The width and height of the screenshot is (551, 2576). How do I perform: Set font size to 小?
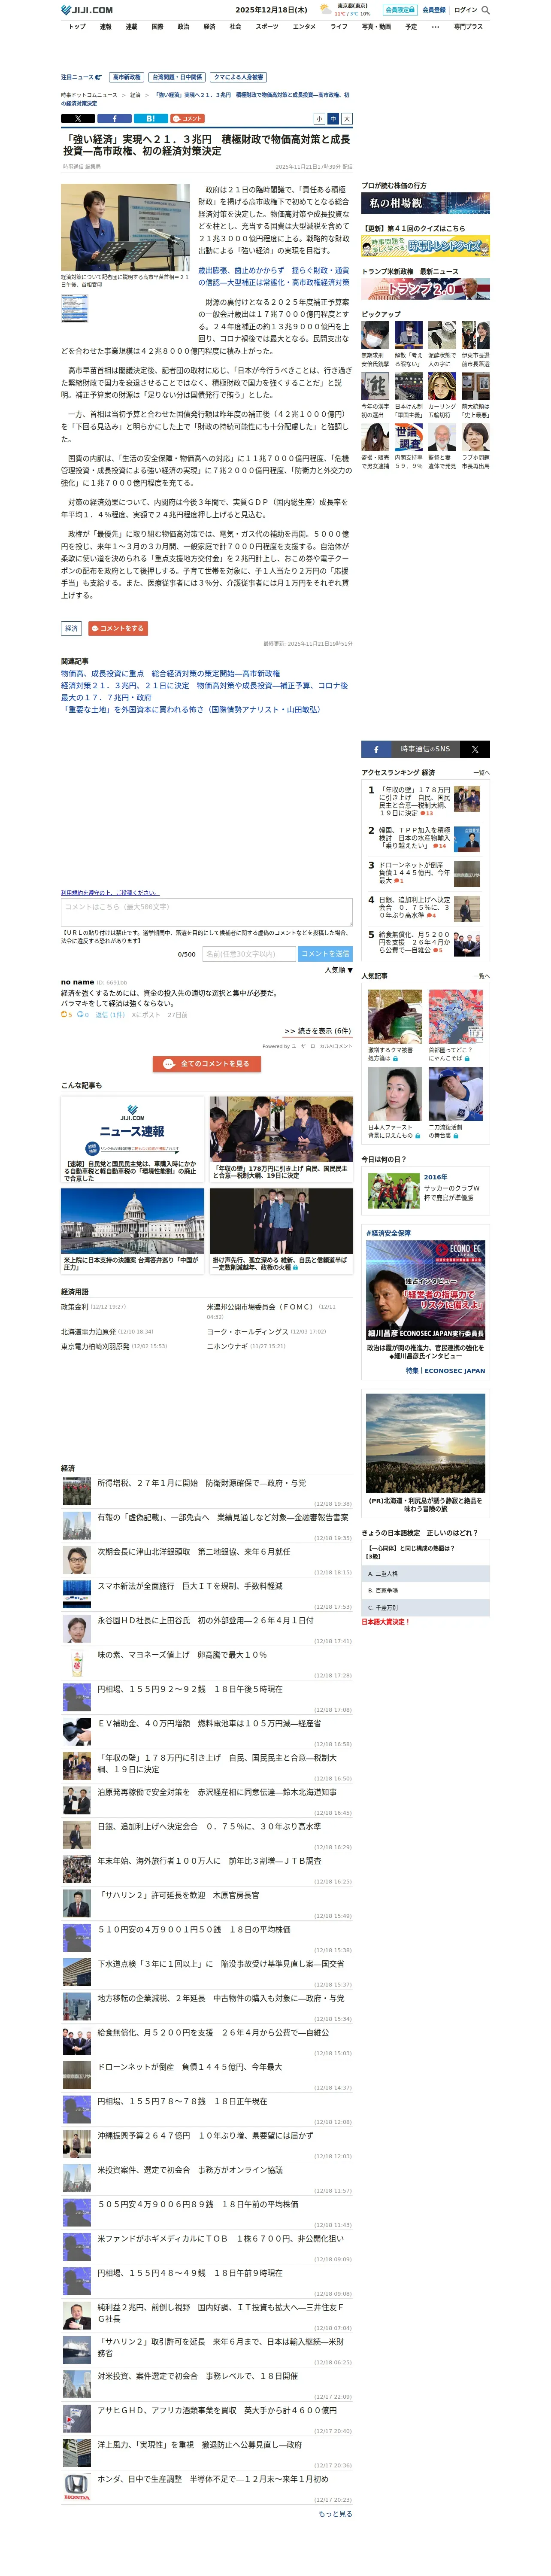point(320,119)
